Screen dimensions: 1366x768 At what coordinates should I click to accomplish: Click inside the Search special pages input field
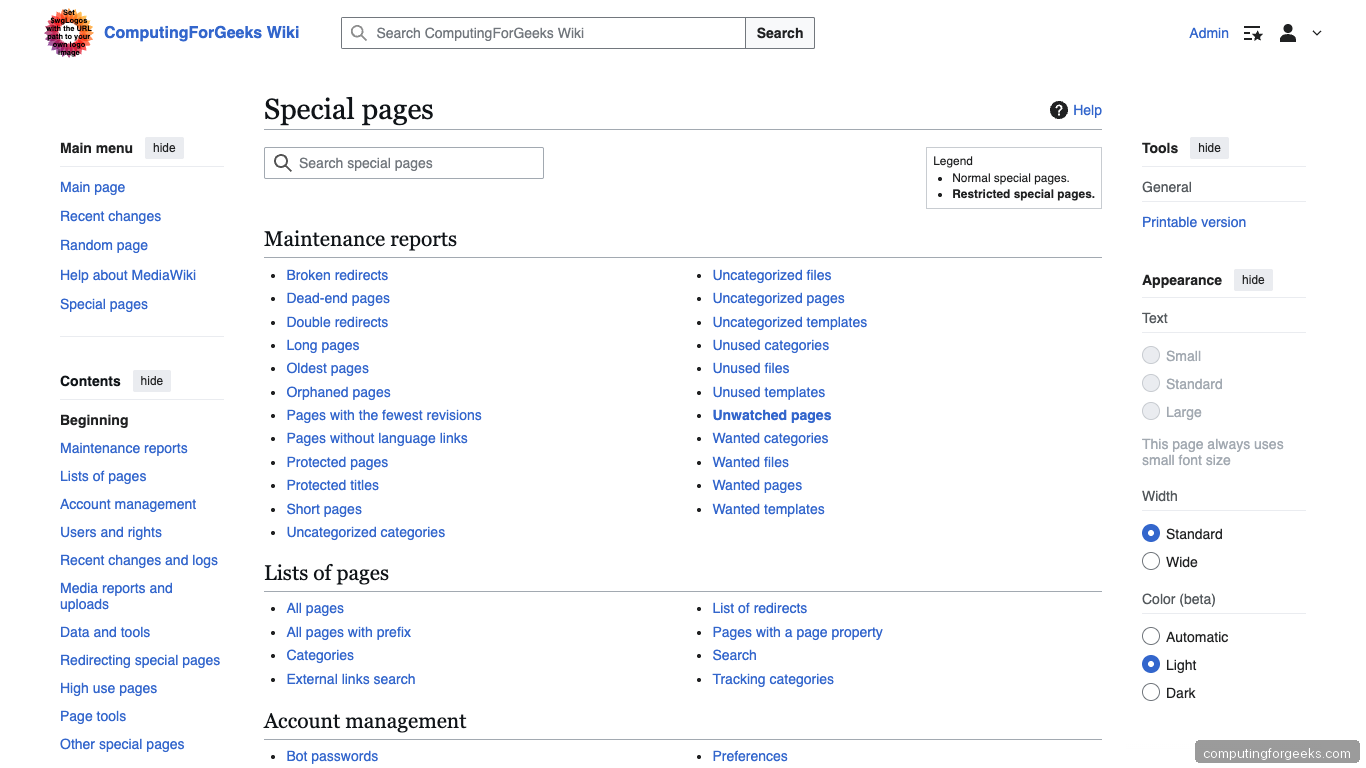tap(420, 163)
